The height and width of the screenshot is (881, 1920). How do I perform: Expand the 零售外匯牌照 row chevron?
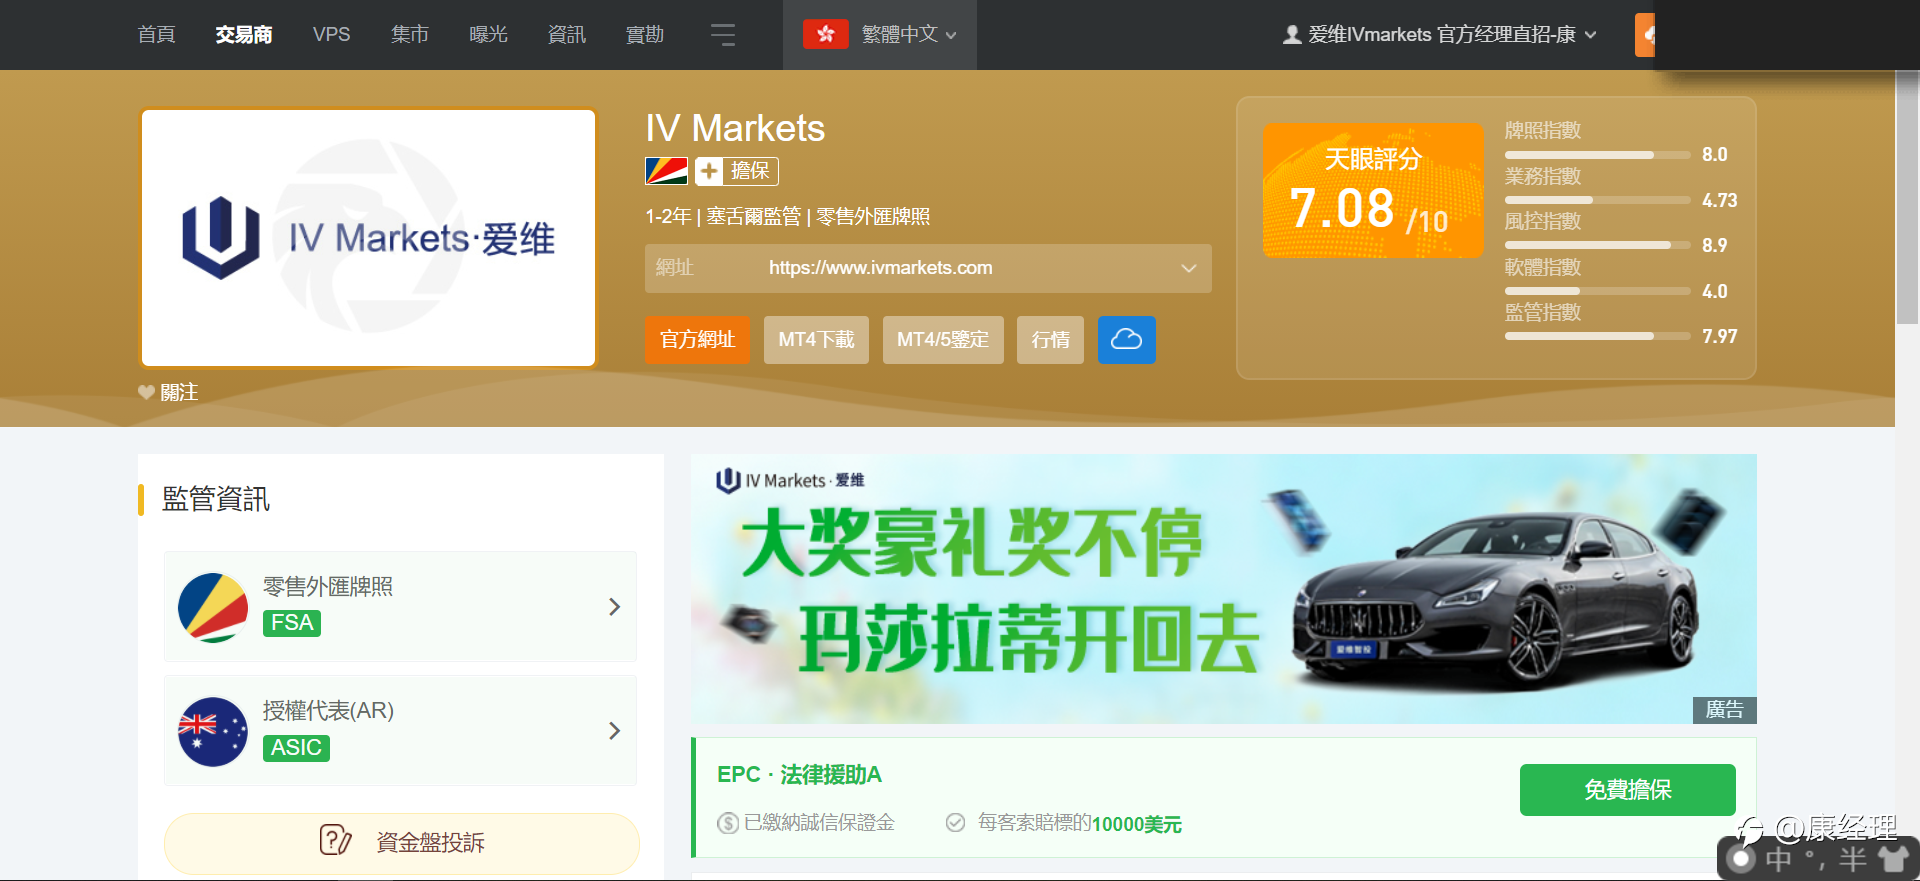pyautogui.click(x=614, y=607)
